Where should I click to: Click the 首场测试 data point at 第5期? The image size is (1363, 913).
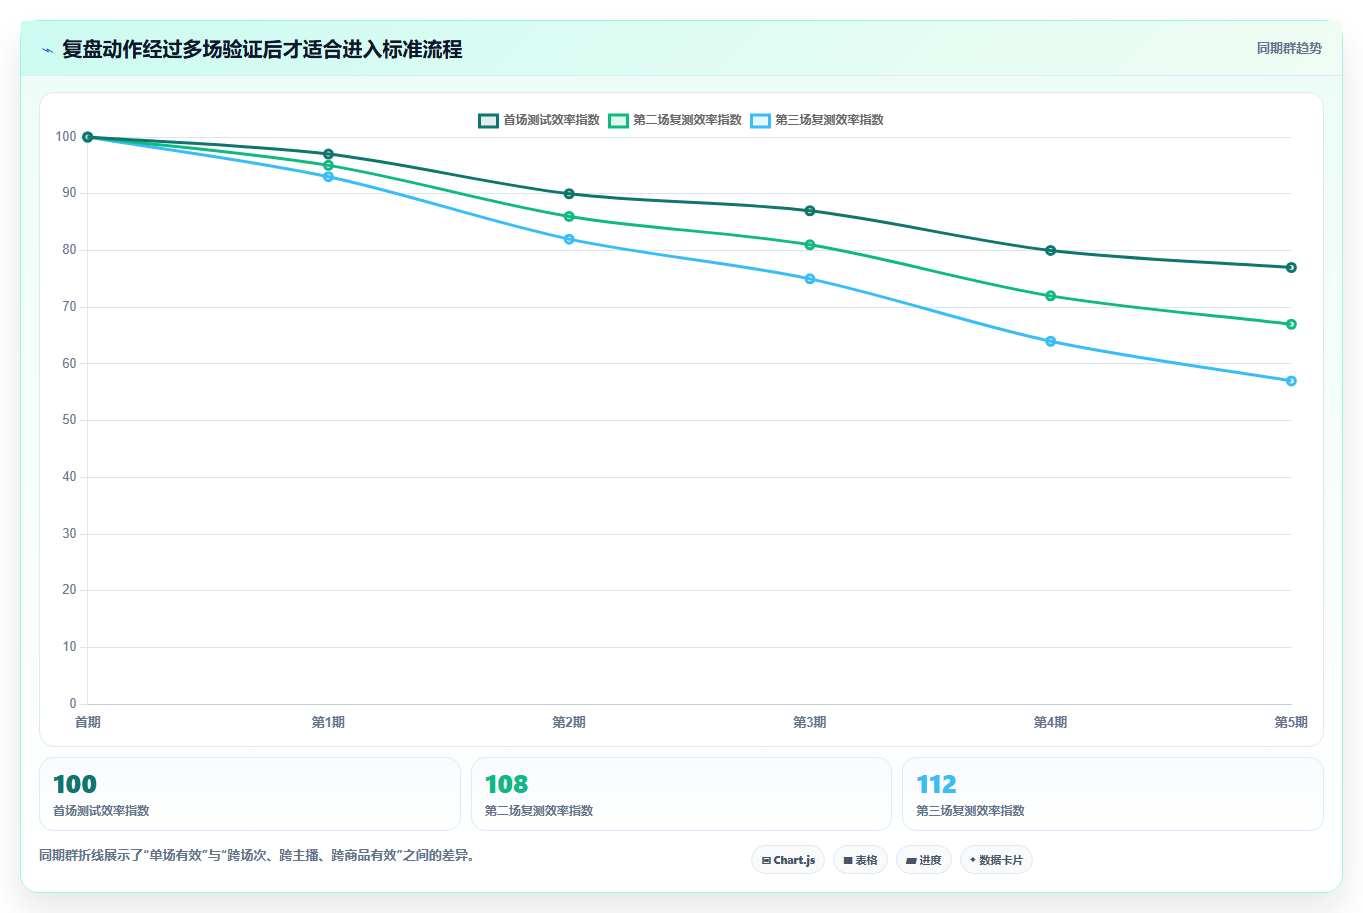pyautogui.click(x=1291, y=268)
